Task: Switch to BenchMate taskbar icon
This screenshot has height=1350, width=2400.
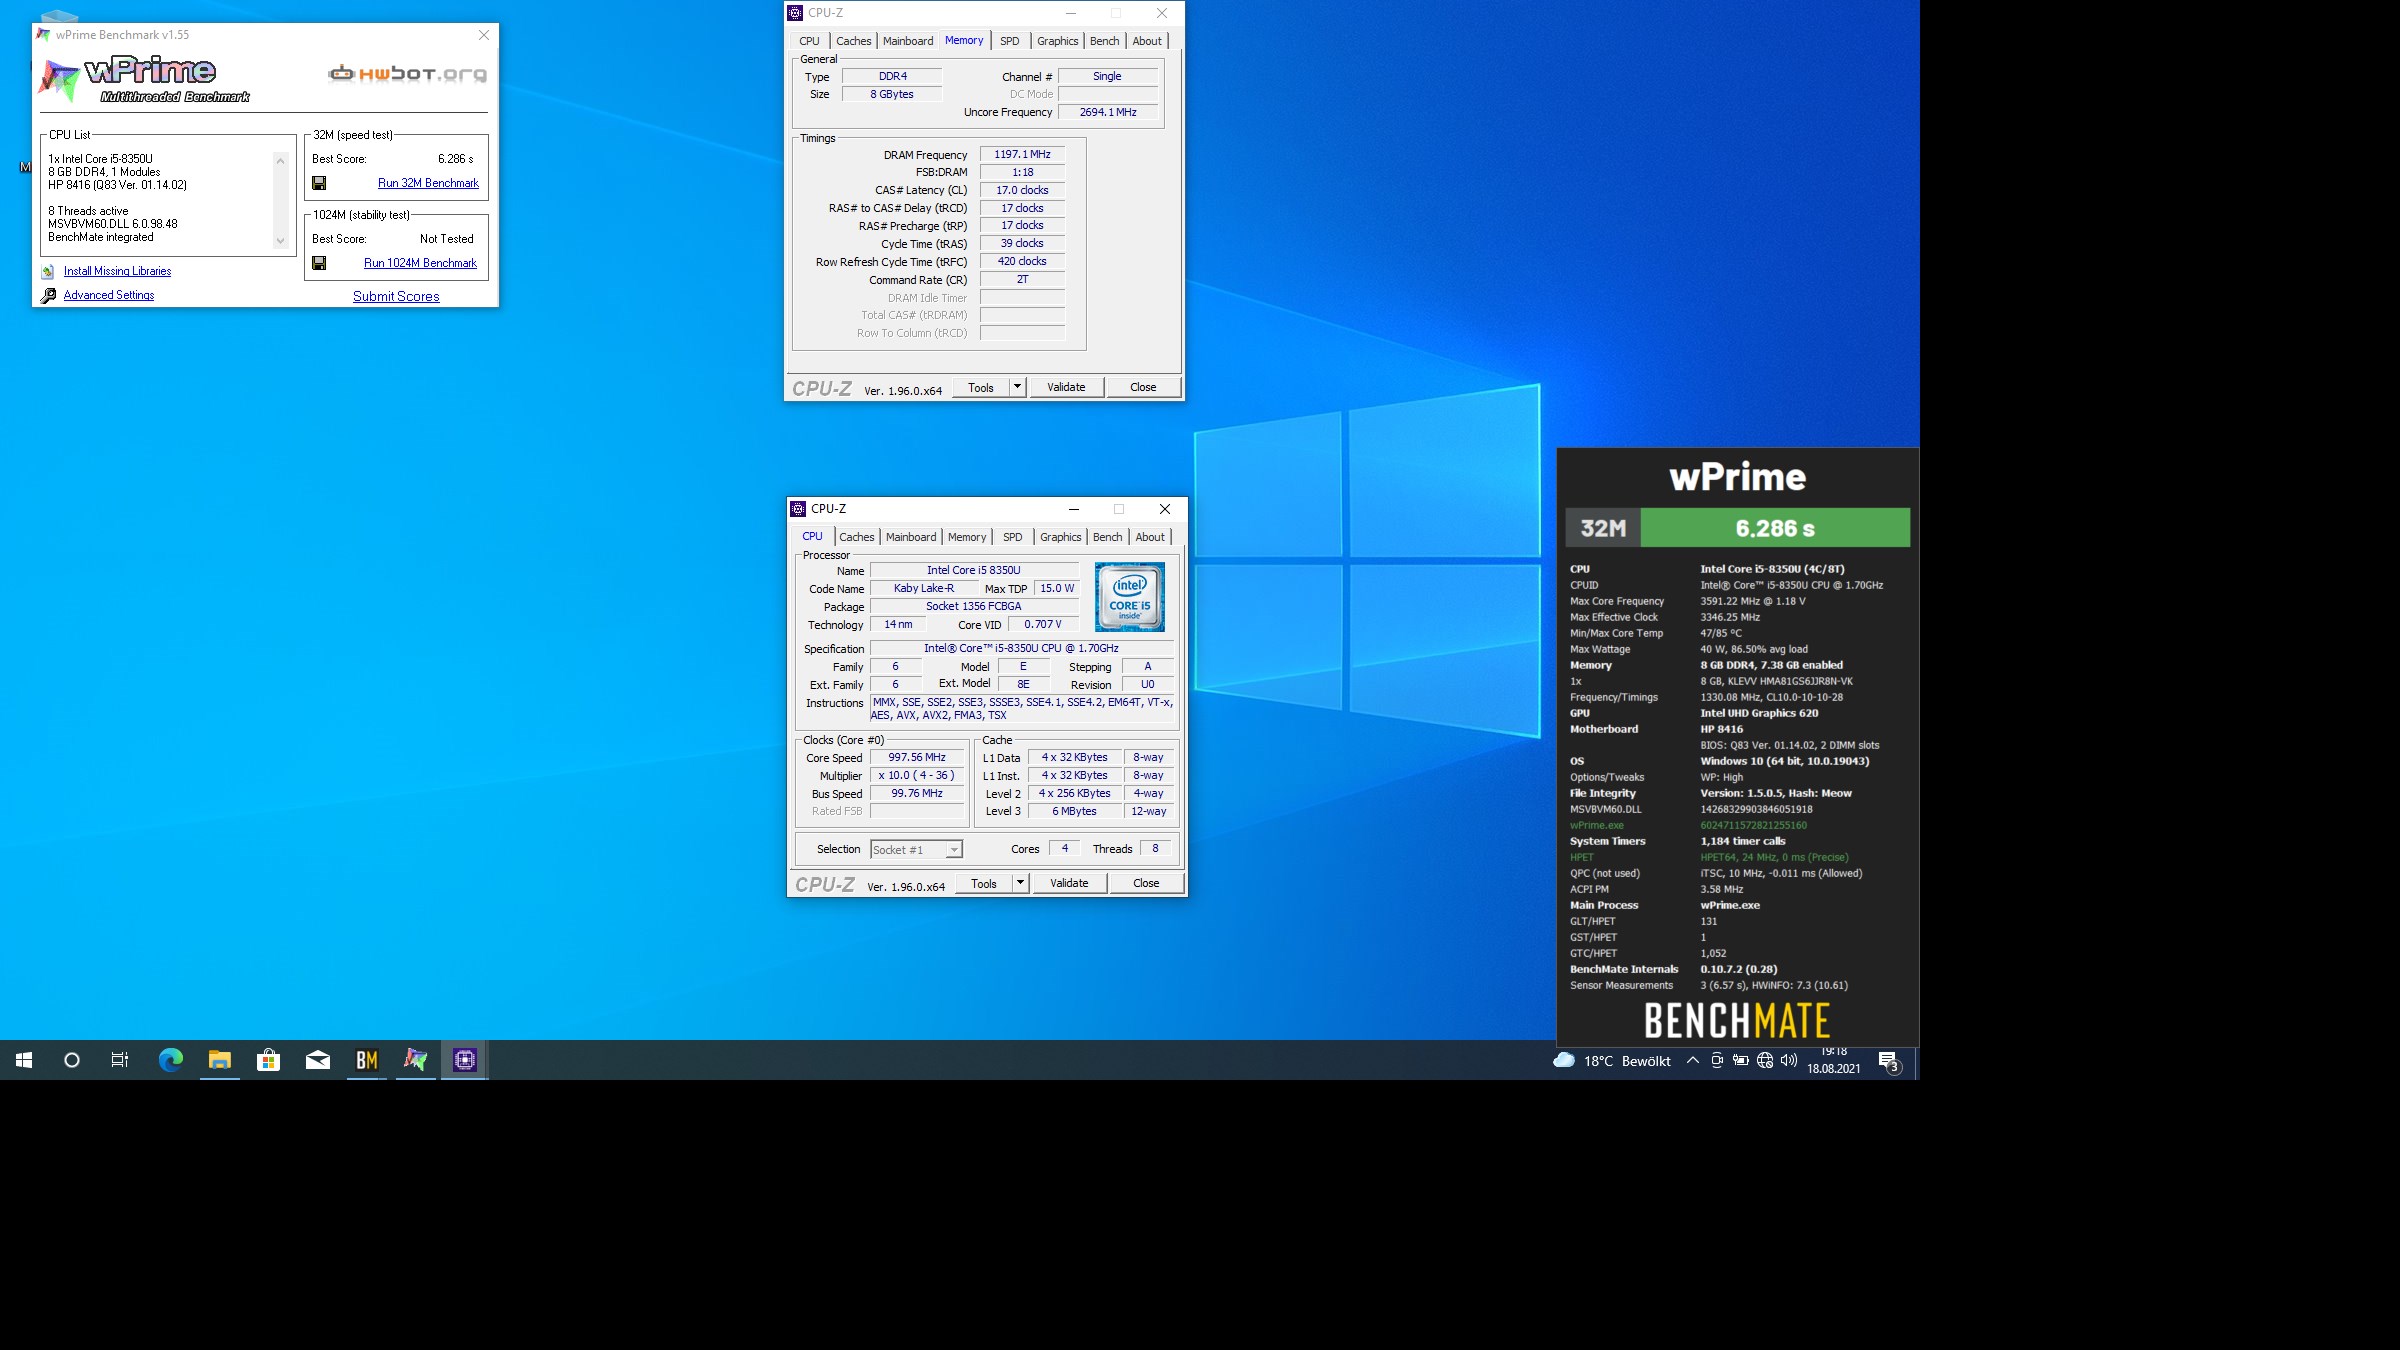Action: [x=367, y=1060]
